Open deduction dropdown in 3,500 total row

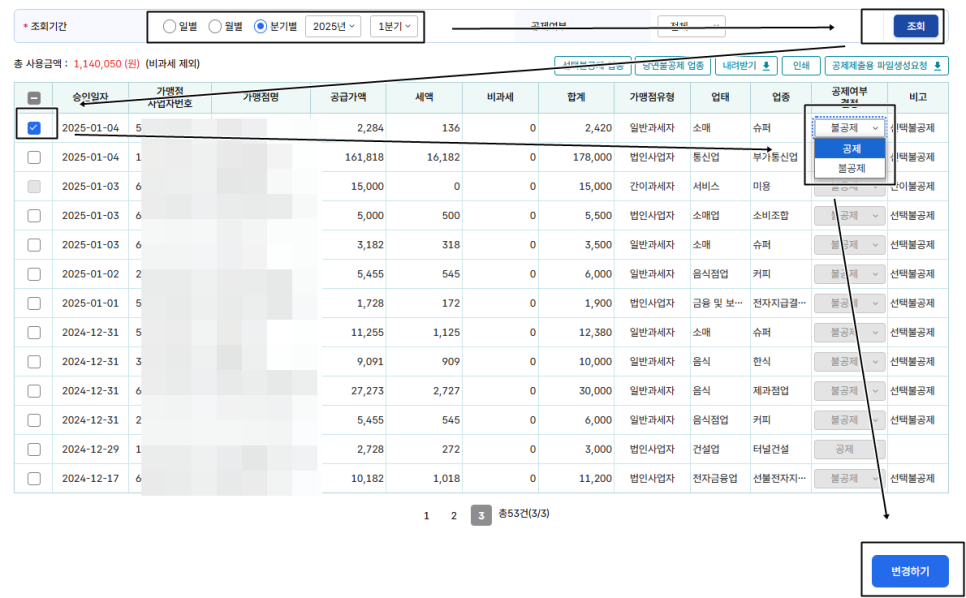(849, 244)
